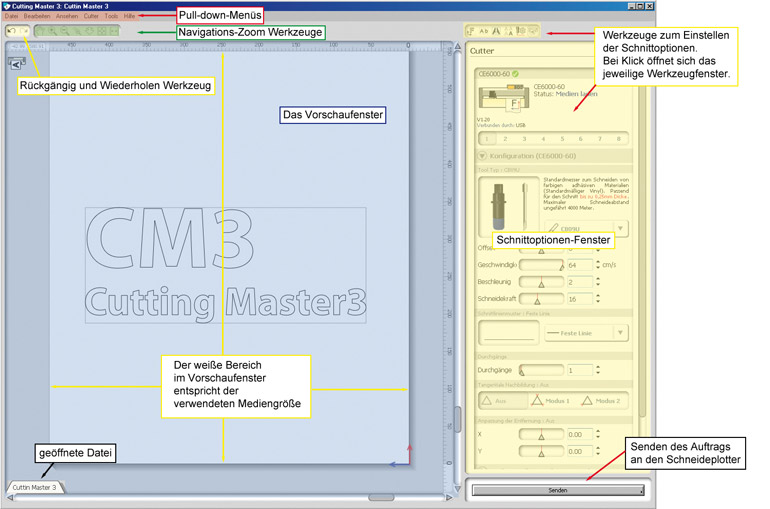This screenshot has height=509, width=770.
Task: Open the small 'A' registration tool icon
Action: 509,31
